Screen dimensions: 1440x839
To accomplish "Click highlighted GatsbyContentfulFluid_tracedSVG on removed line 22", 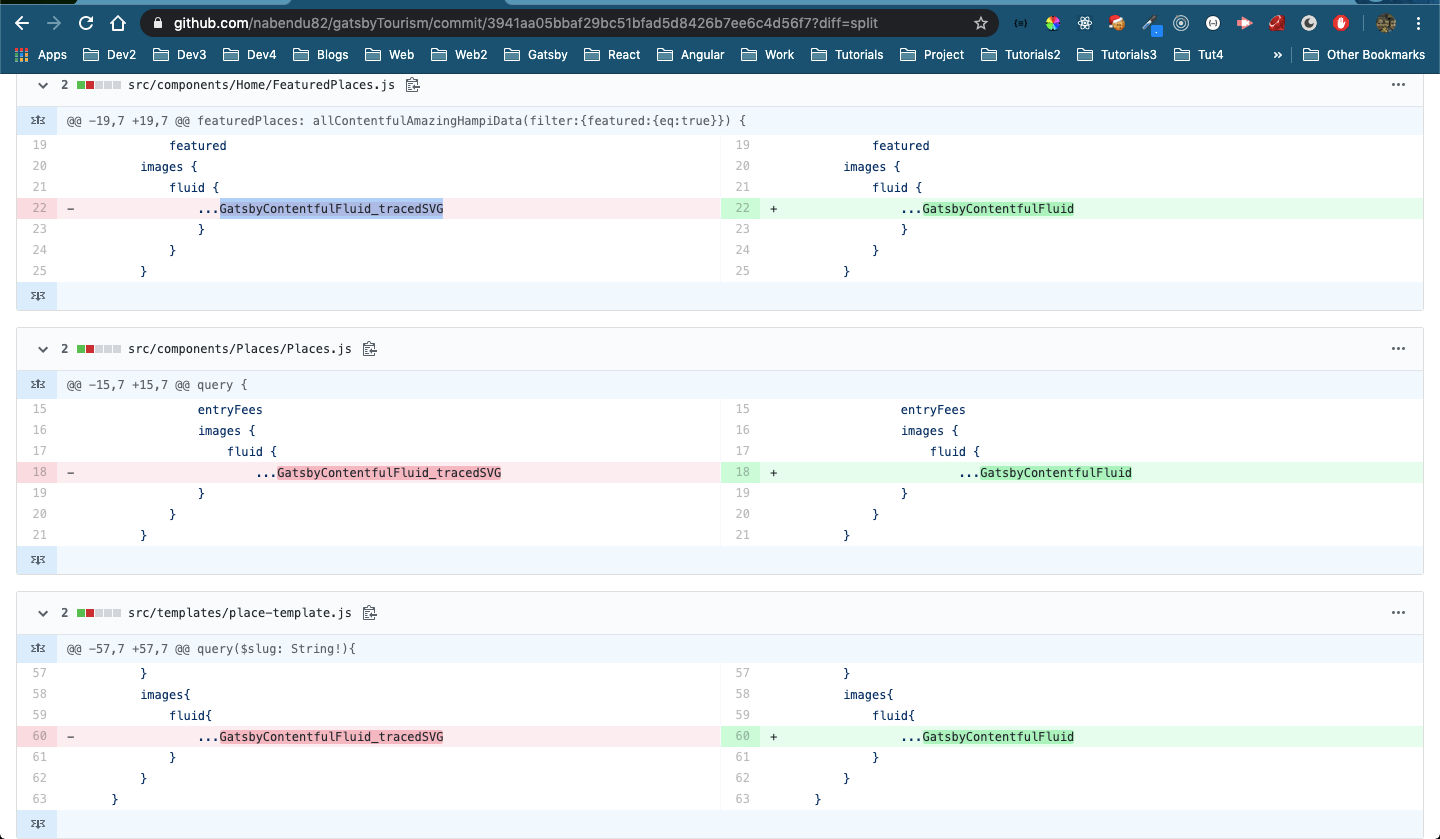I will 331,208.
